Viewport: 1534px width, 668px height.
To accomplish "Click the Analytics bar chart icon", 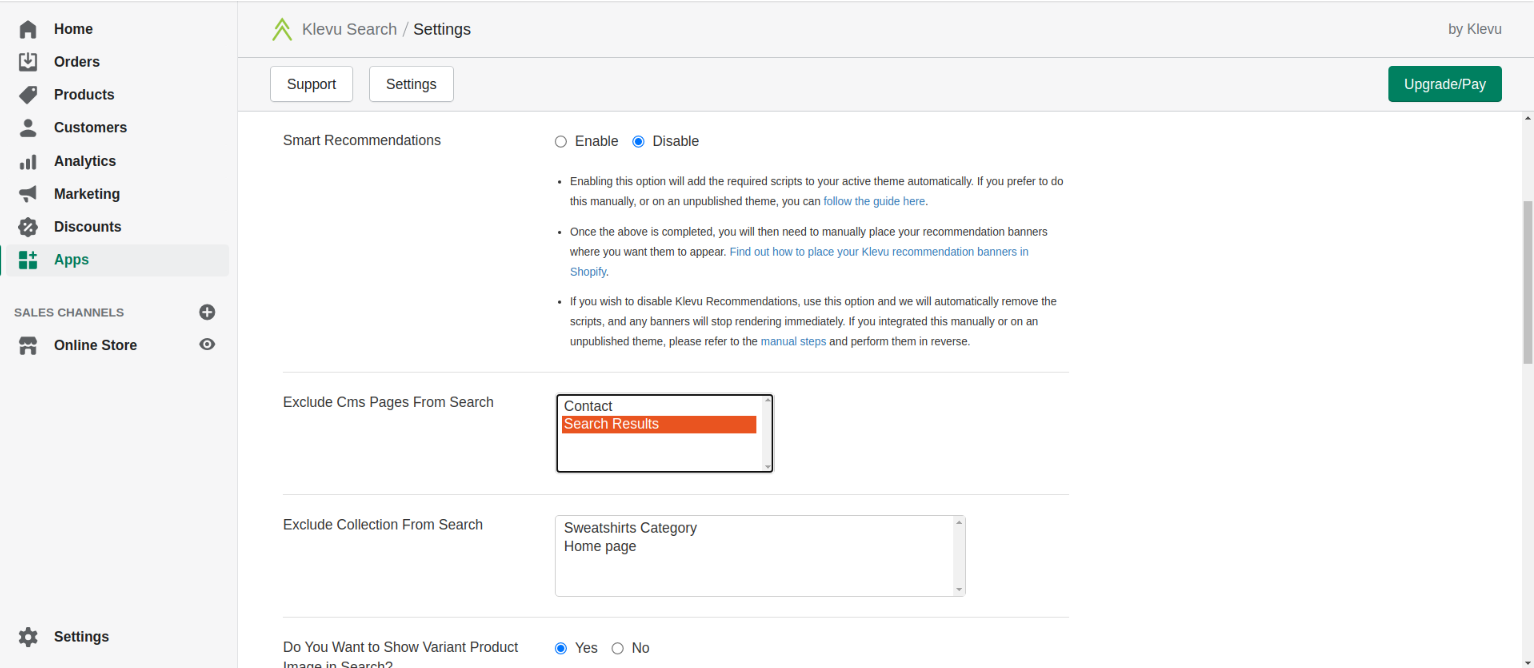I will 28,161.
